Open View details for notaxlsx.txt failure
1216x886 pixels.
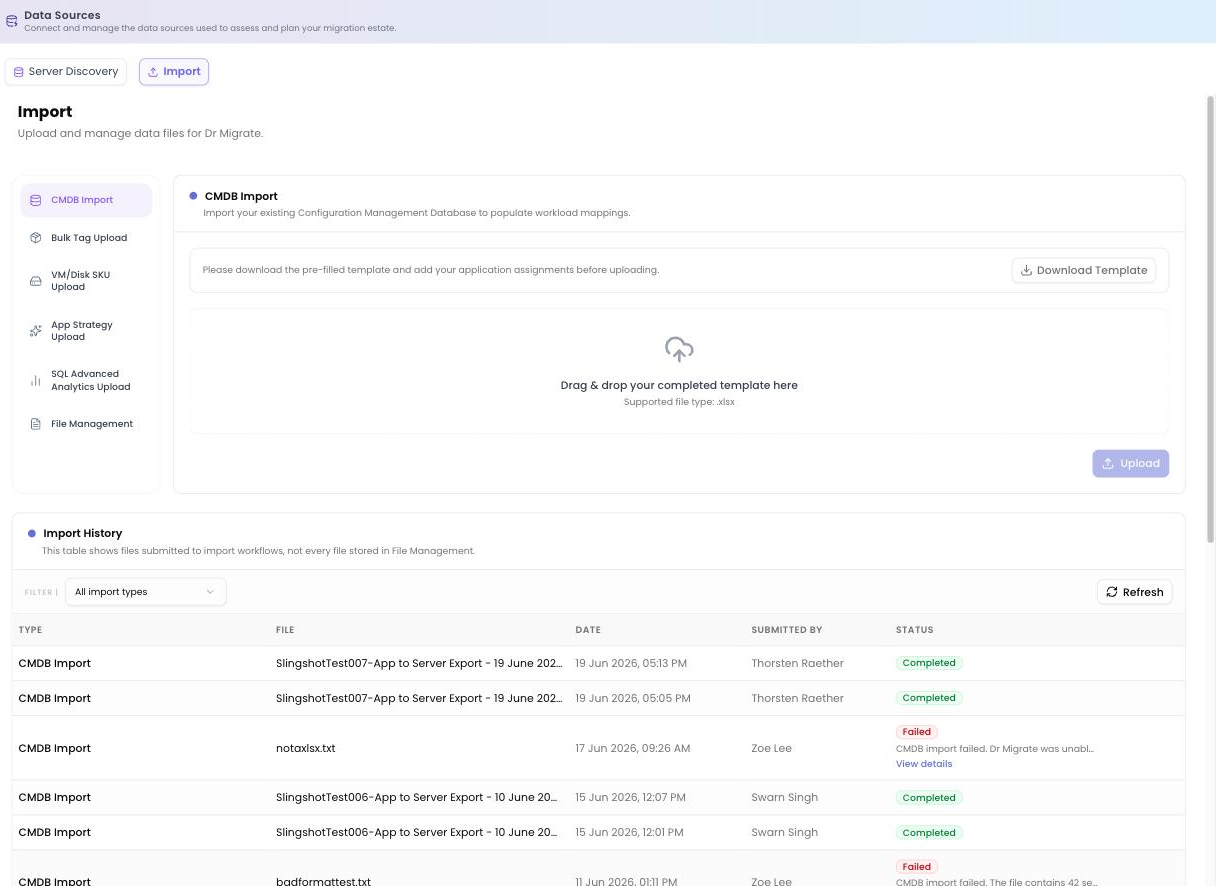click(924, 764)
